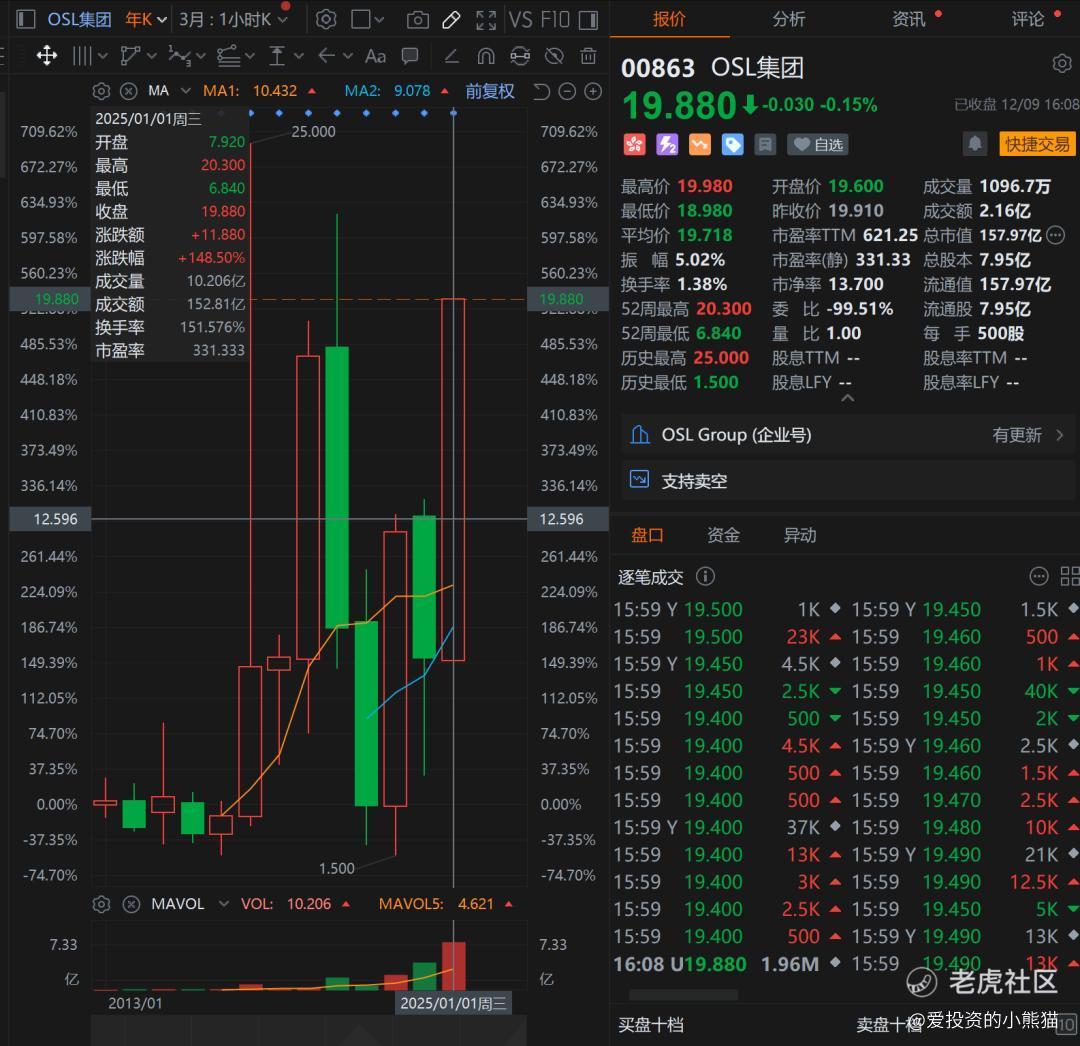Screen dimensions: 1080x1046
Task: Click the purple lightning badge icon
Action: (667, 145)
